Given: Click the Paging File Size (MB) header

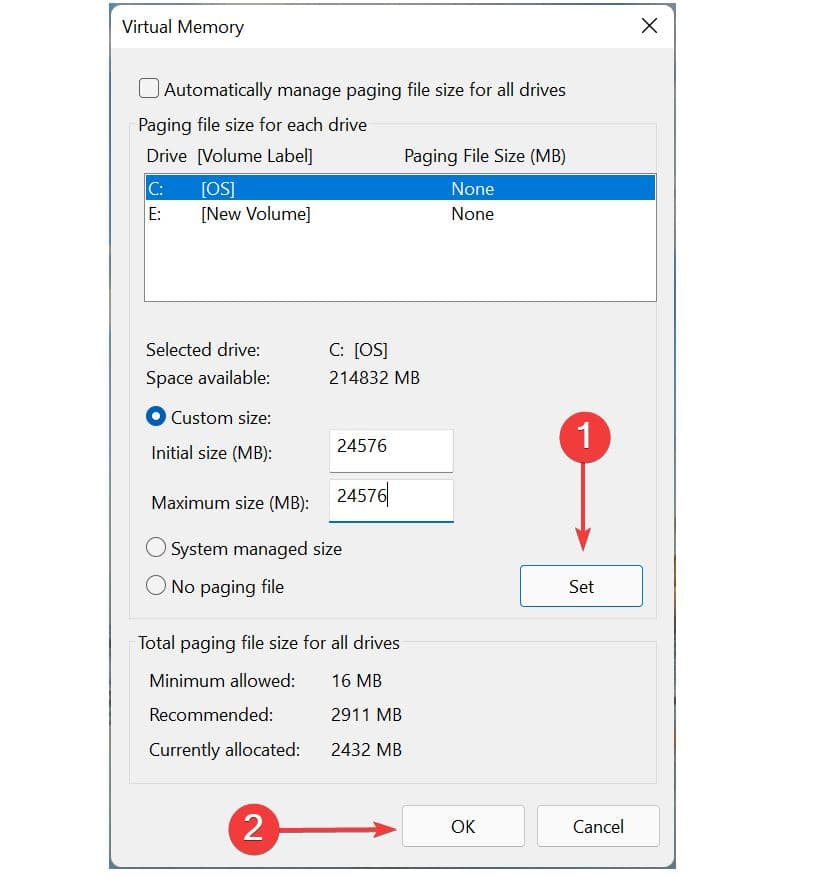Looking at the screenshot, I should click(x=485, y=156).
